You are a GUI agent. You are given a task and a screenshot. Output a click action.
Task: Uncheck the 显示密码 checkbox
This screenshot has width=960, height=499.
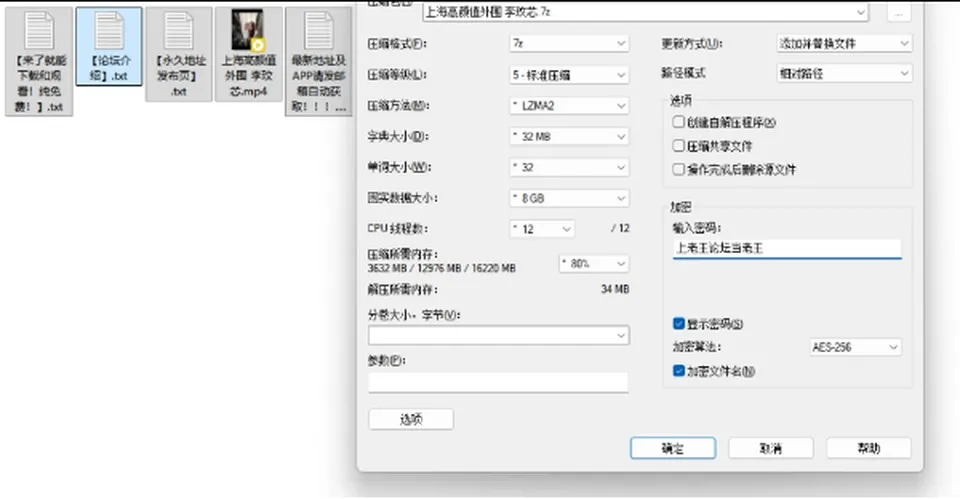click(678, 323)
